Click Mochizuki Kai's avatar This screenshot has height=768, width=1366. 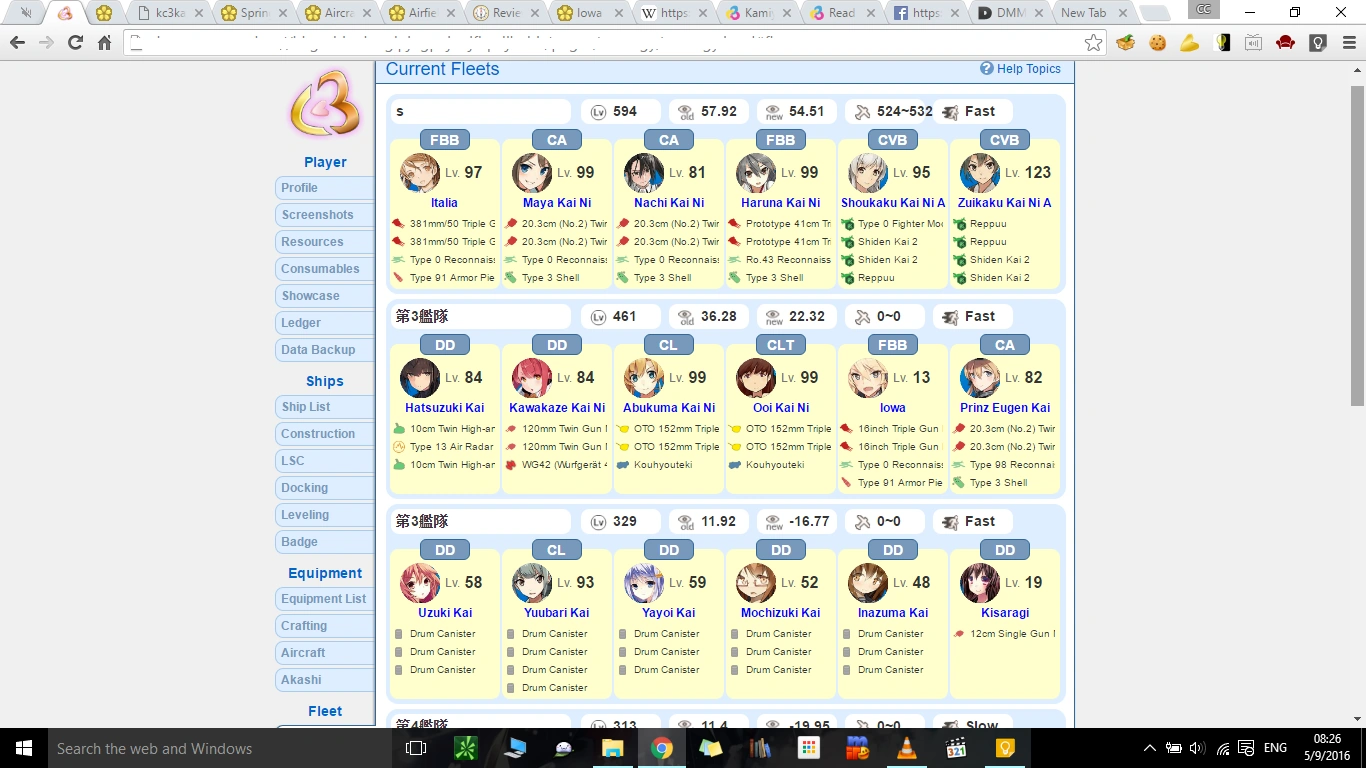point(756,583)
